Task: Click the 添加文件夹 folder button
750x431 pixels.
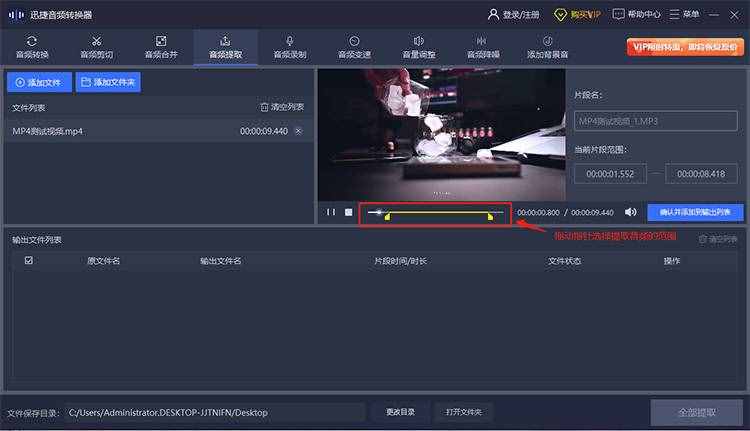Action: (108, 82)
